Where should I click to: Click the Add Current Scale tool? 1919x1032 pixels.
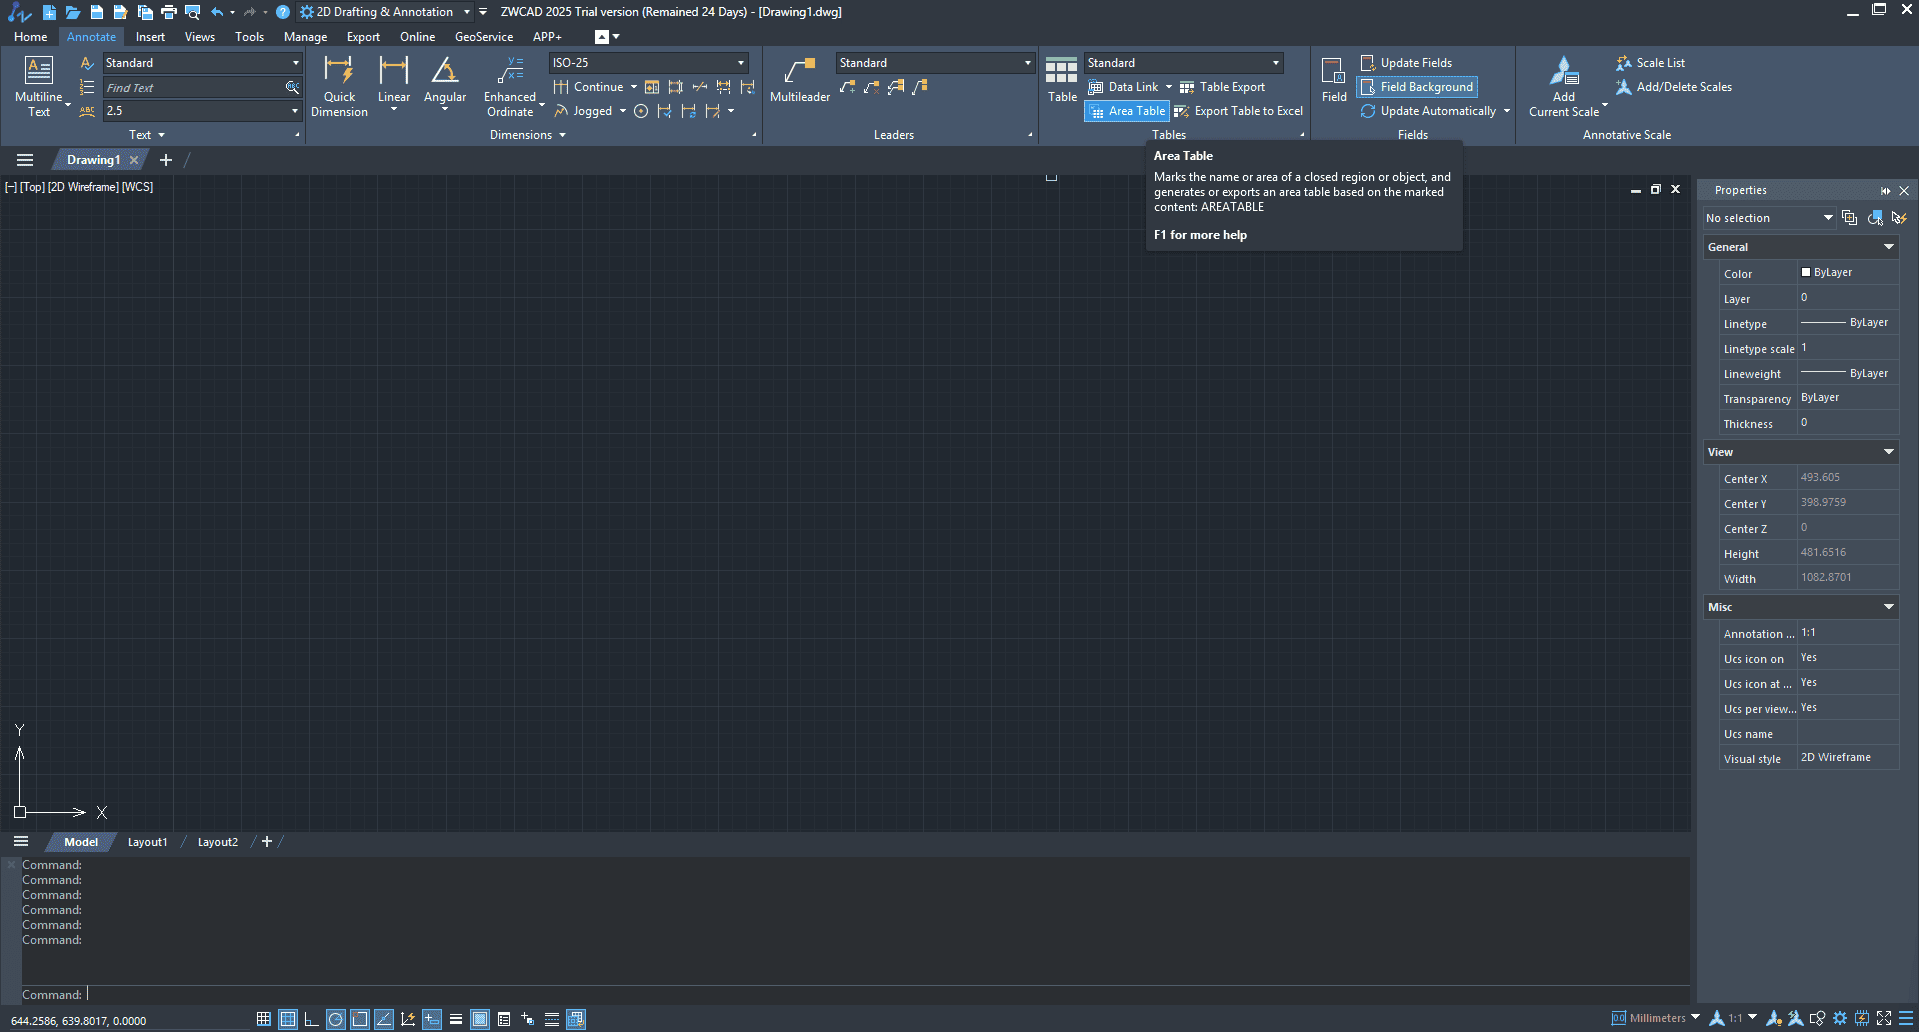(1564, 87)
